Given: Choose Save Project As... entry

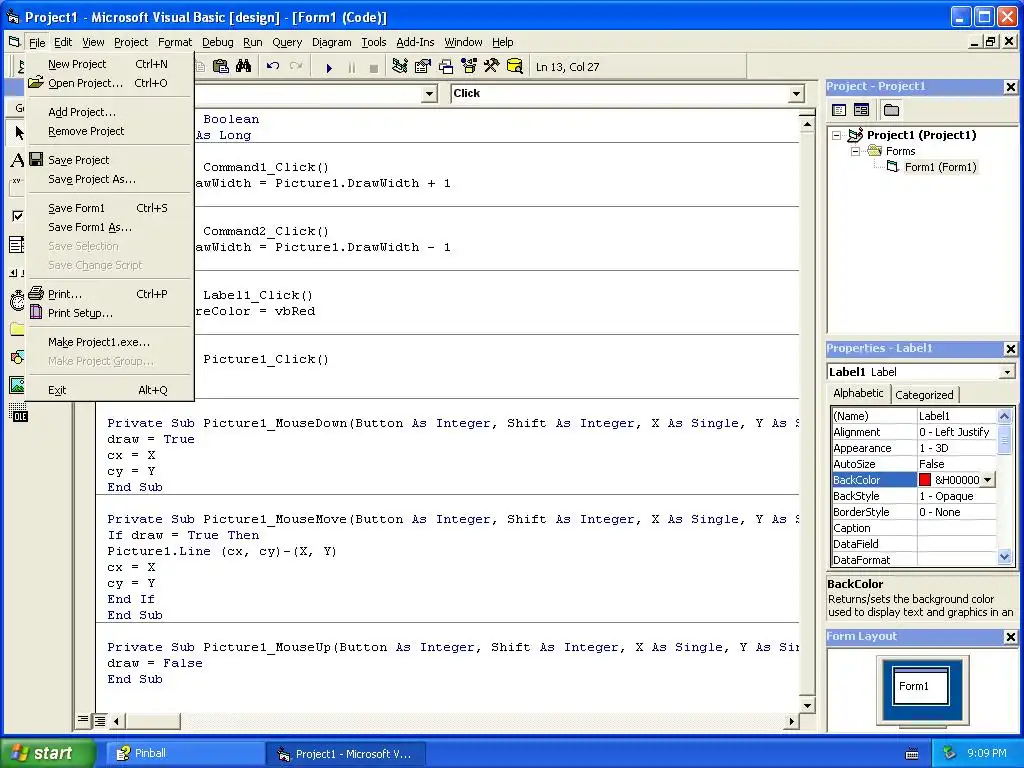Looking at the screenshot, I should (110, 179).
